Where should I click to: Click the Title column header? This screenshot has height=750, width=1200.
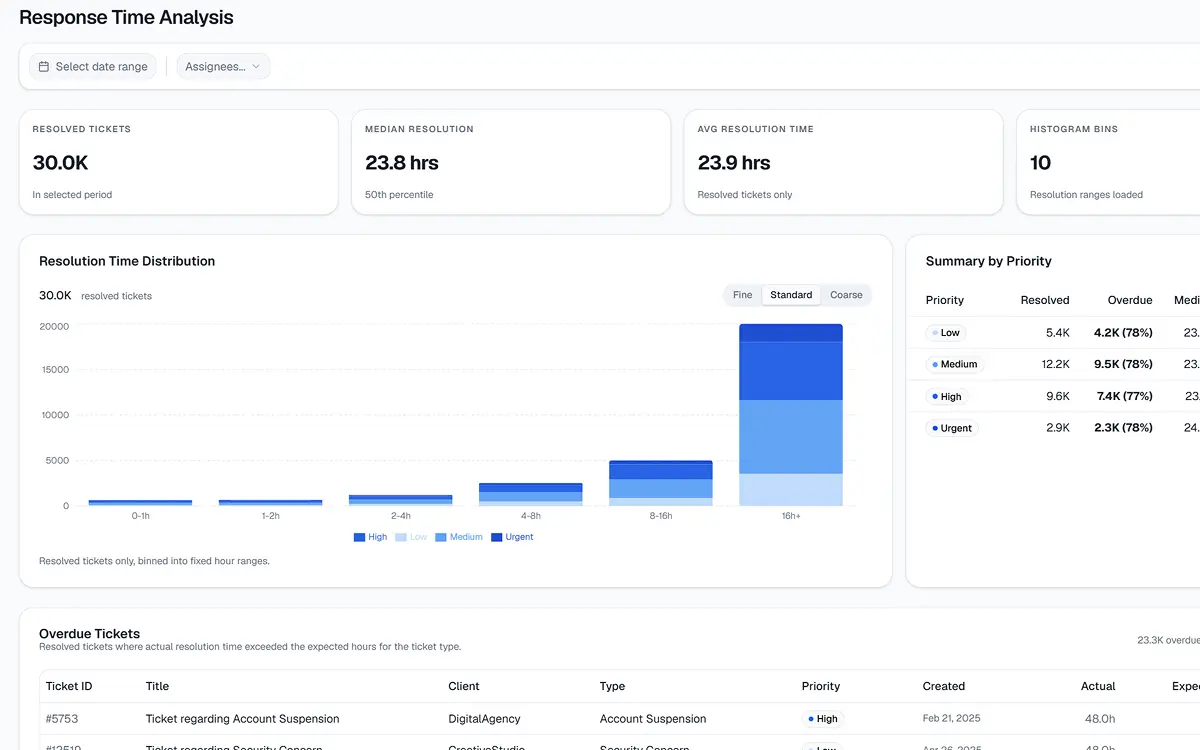pyautogui.click(x=157, y=686)
